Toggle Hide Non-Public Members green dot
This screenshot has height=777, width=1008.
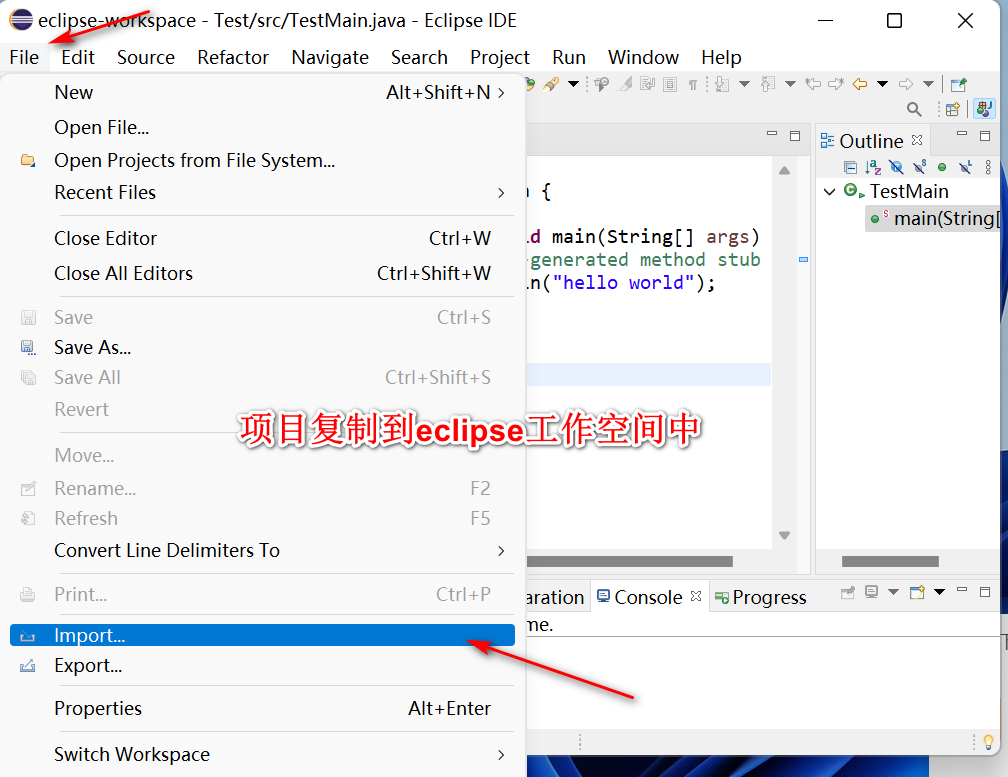coord(942,168)
